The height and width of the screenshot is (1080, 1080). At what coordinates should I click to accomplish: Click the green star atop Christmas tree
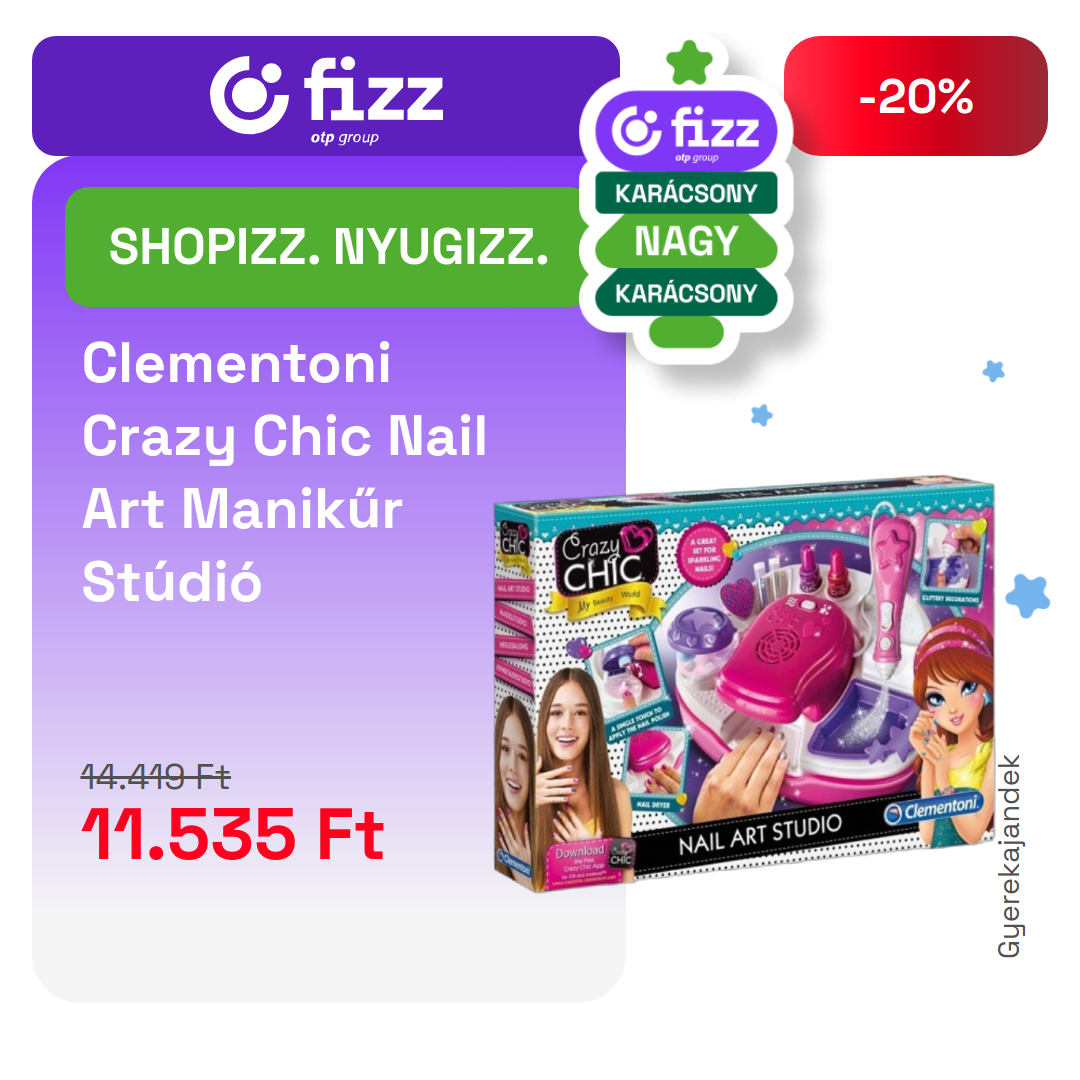pyautogui.click(x=689, y=63)
